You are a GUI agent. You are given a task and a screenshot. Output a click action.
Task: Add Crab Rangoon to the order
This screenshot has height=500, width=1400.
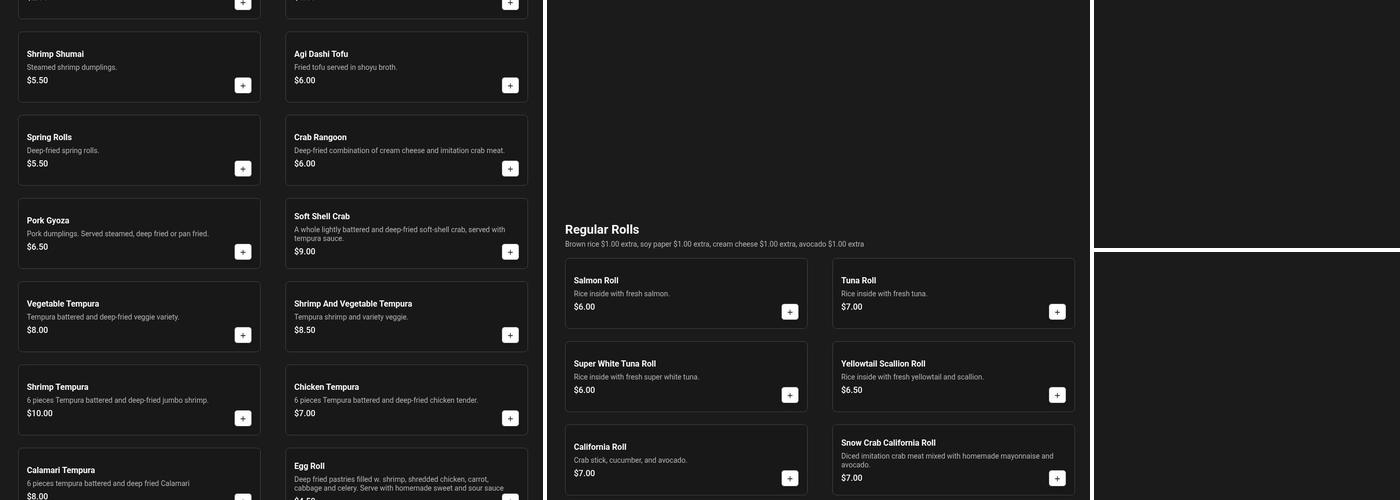[x=510, y=168]
